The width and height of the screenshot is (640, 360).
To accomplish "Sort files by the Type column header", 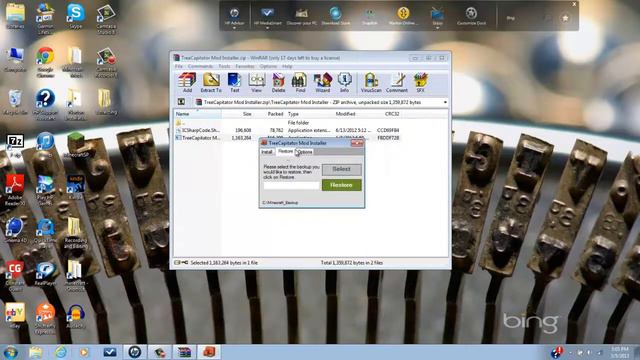I will [309, 114].
